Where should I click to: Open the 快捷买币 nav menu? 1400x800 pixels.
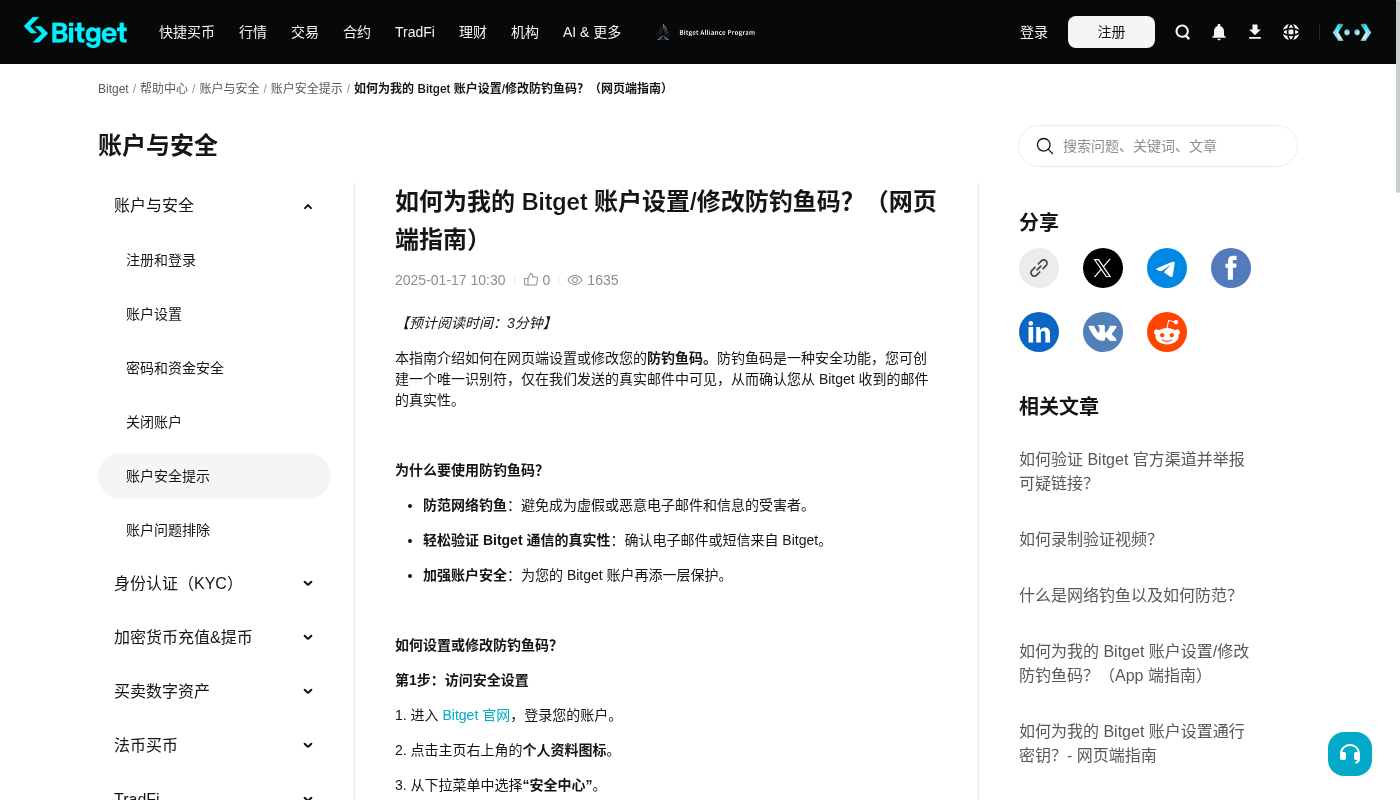[x=187, y=32]
